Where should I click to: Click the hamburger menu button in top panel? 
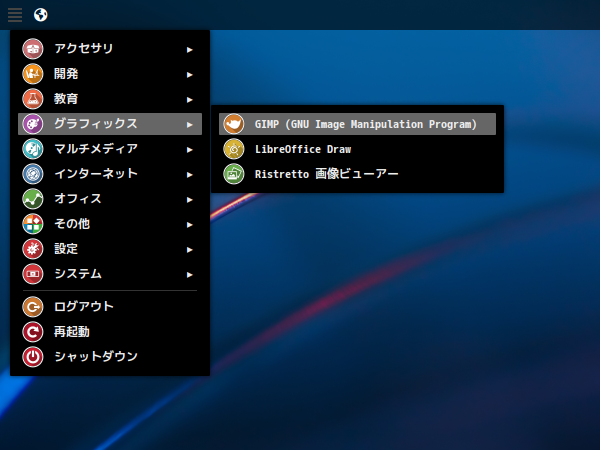[15, 15]
